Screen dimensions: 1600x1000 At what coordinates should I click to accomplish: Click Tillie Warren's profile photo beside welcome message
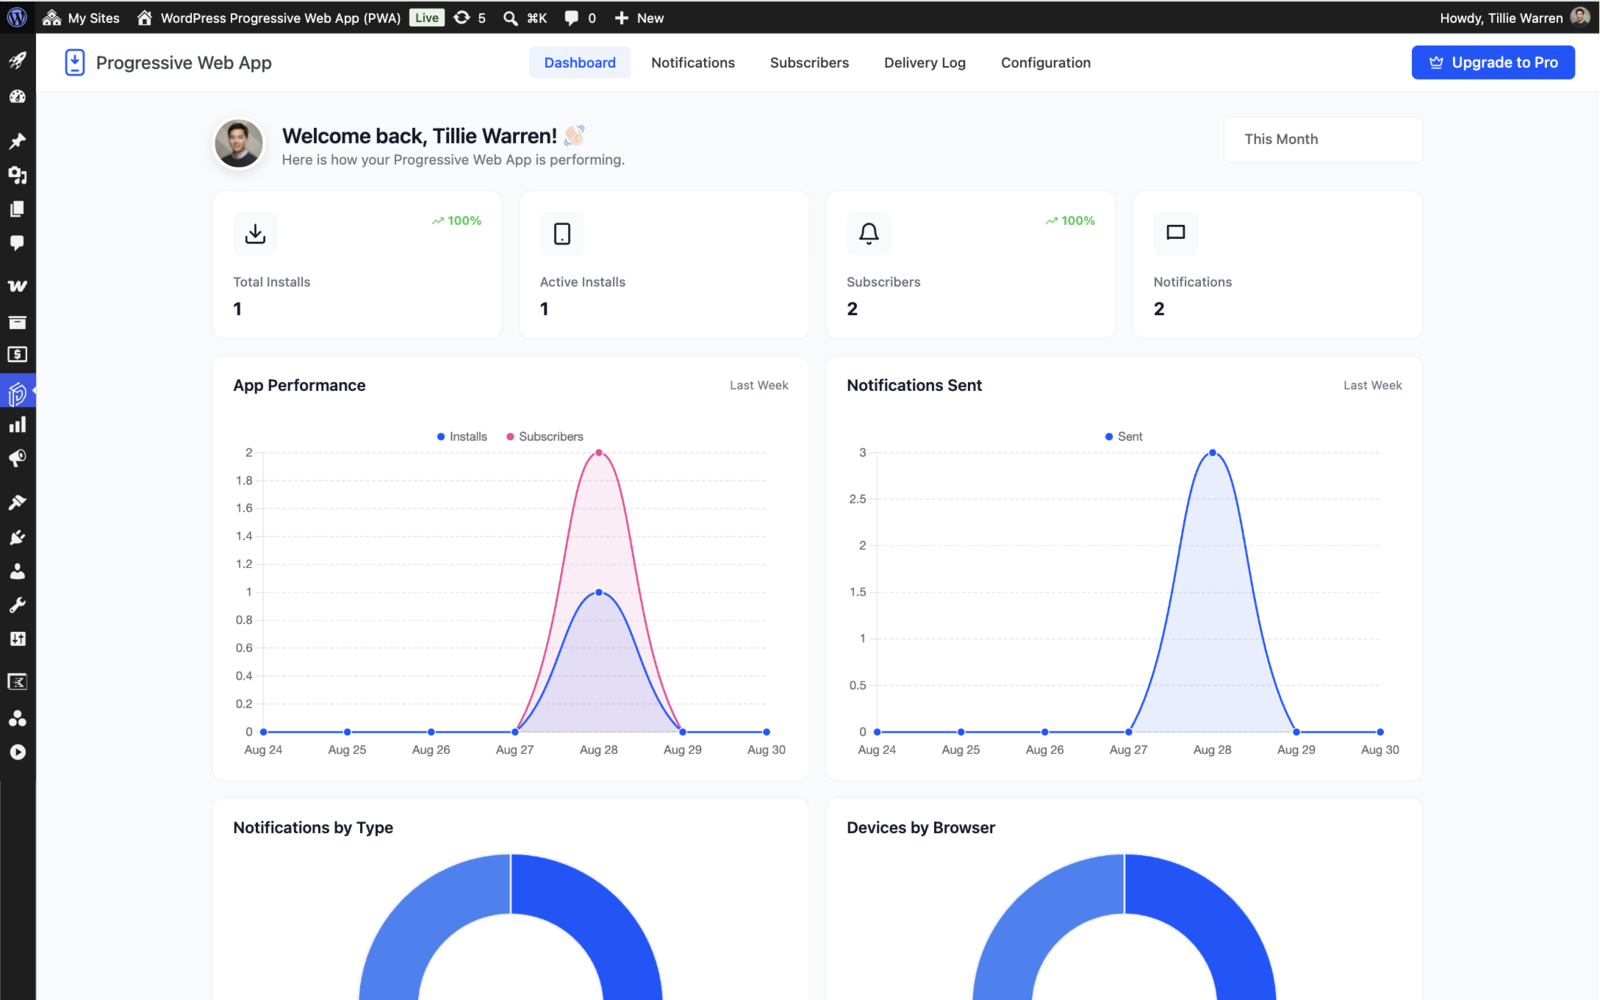pyautogui.click(x=239, y=143)
